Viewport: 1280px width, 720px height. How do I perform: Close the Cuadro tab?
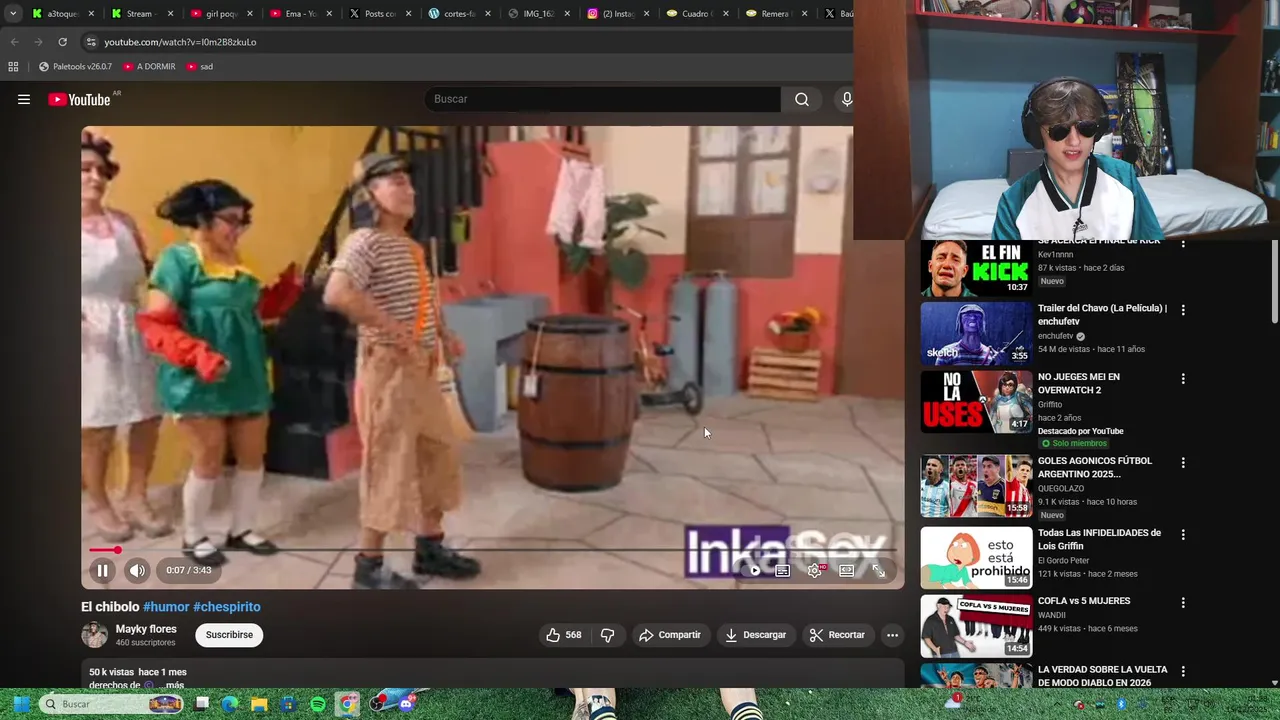click(725, 14)
